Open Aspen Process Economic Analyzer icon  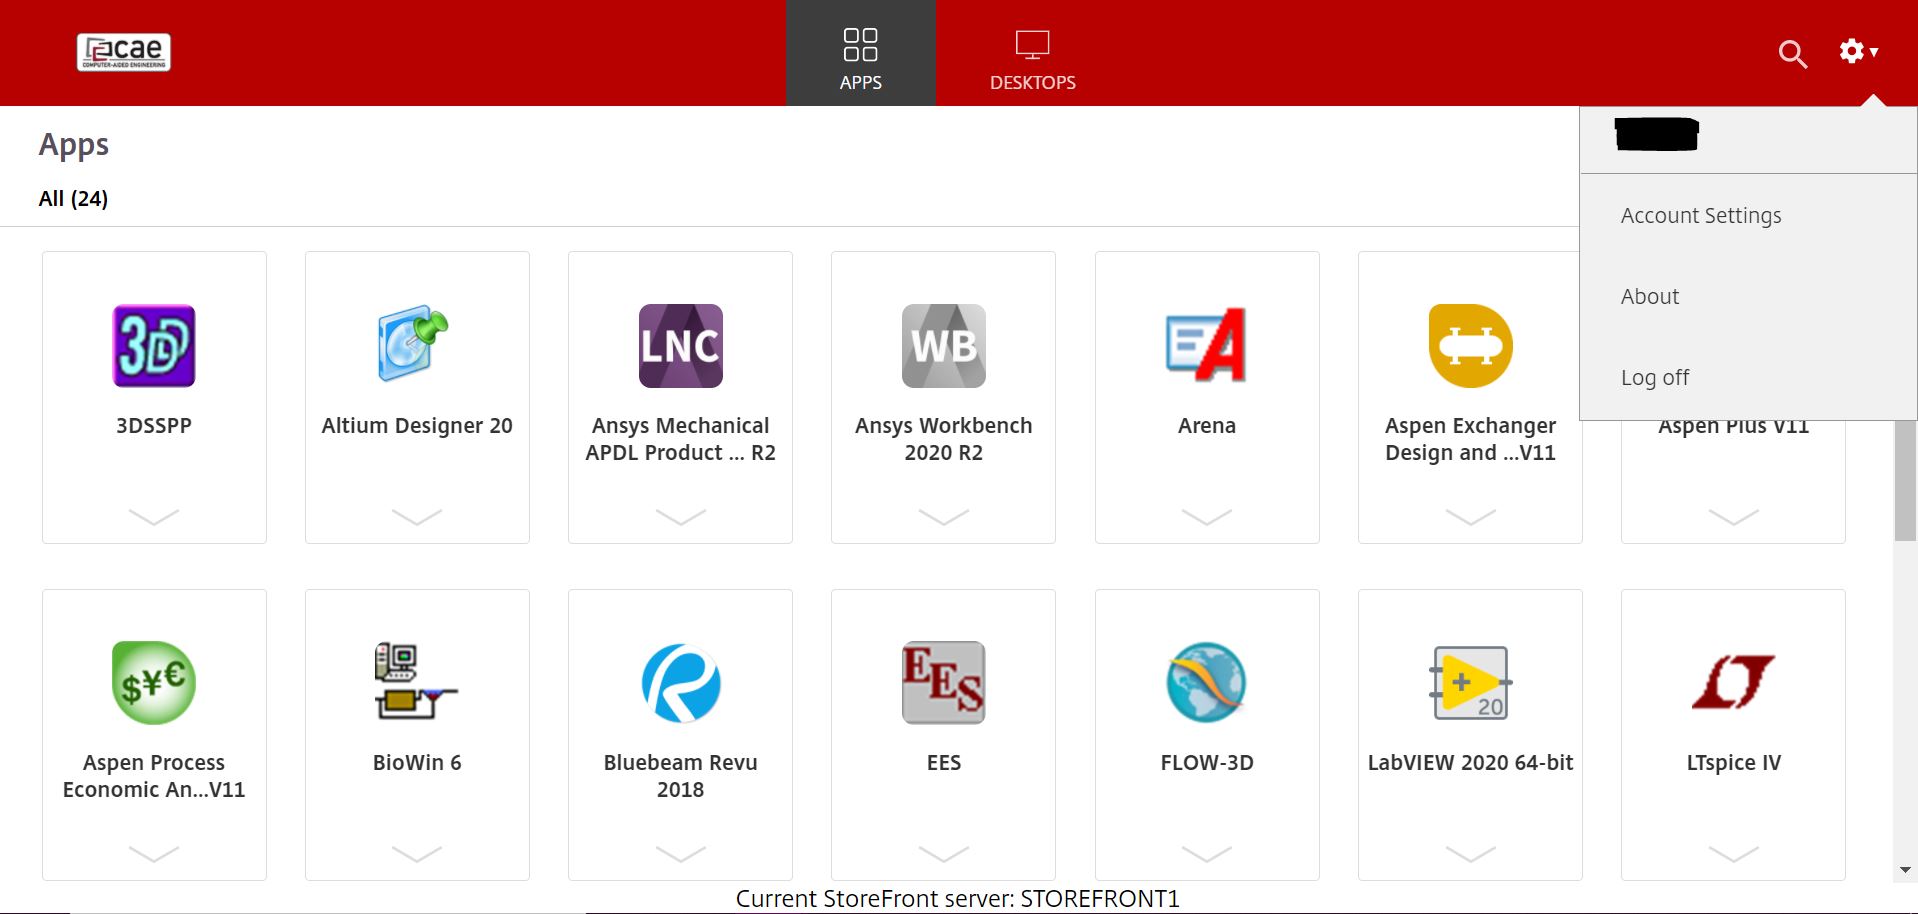click(x=154, y=683)
